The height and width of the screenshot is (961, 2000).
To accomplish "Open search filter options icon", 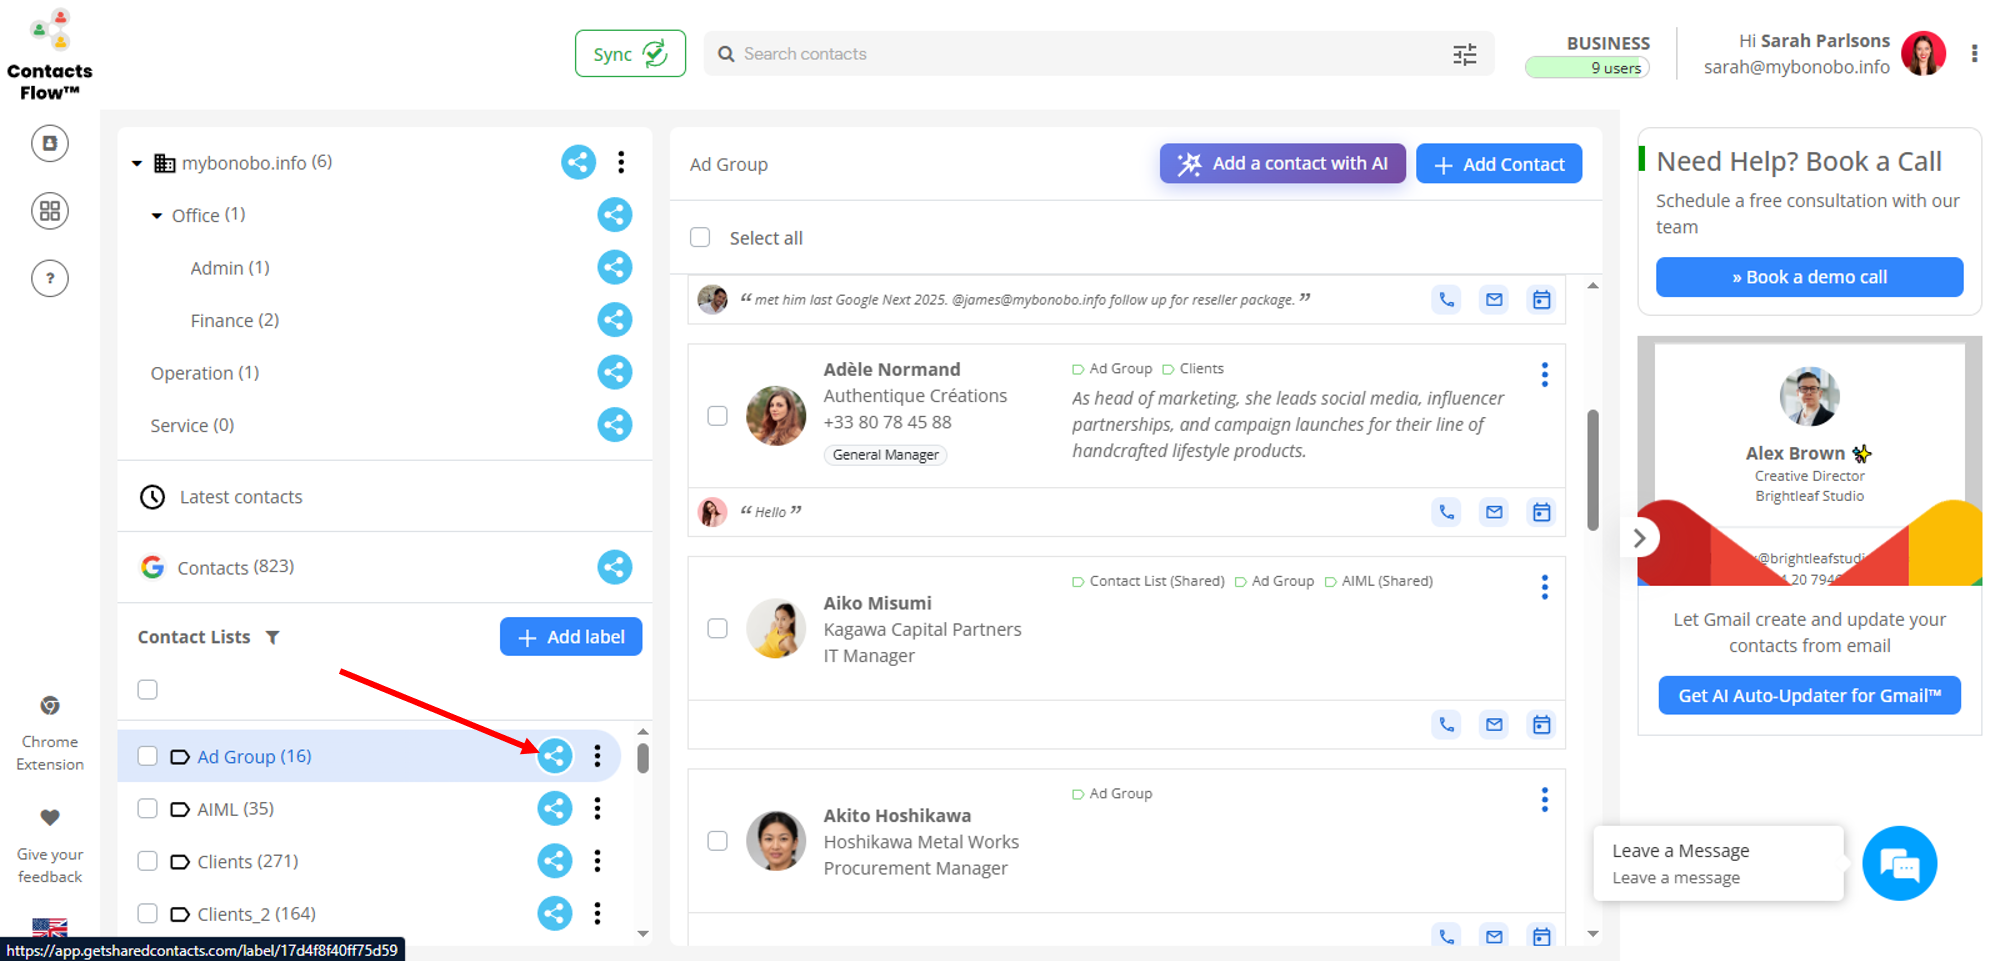I will tap(1464, 54).
